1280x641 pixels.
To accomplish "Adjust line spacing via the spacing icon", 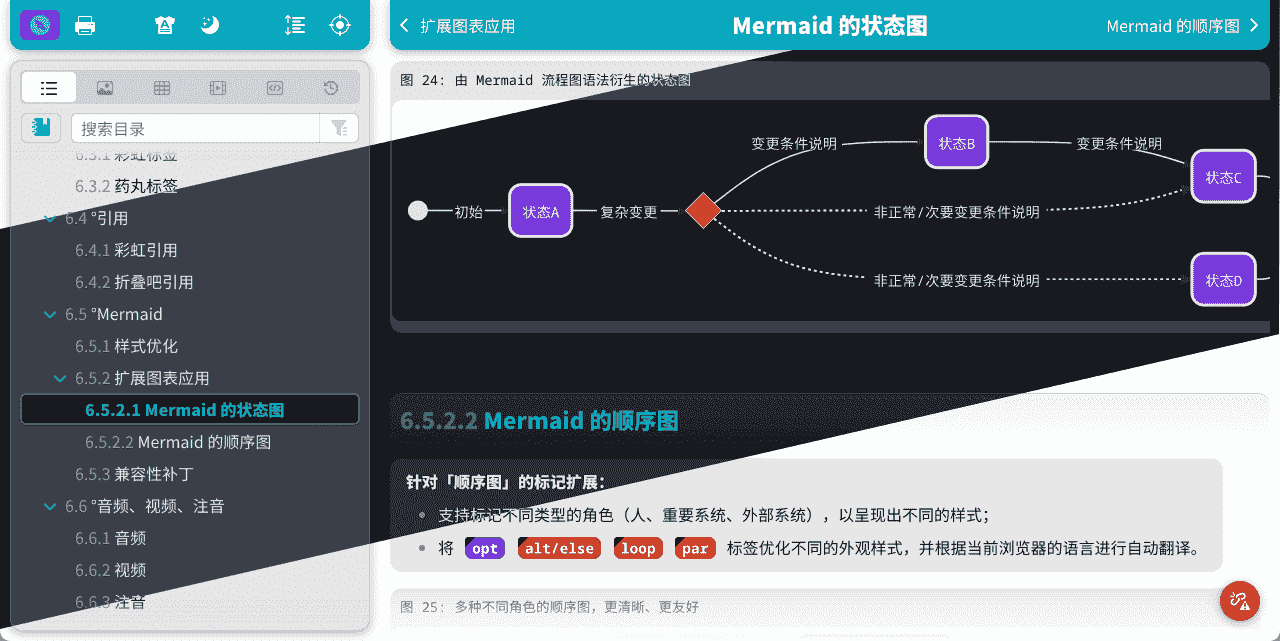I will pos(295,25).
